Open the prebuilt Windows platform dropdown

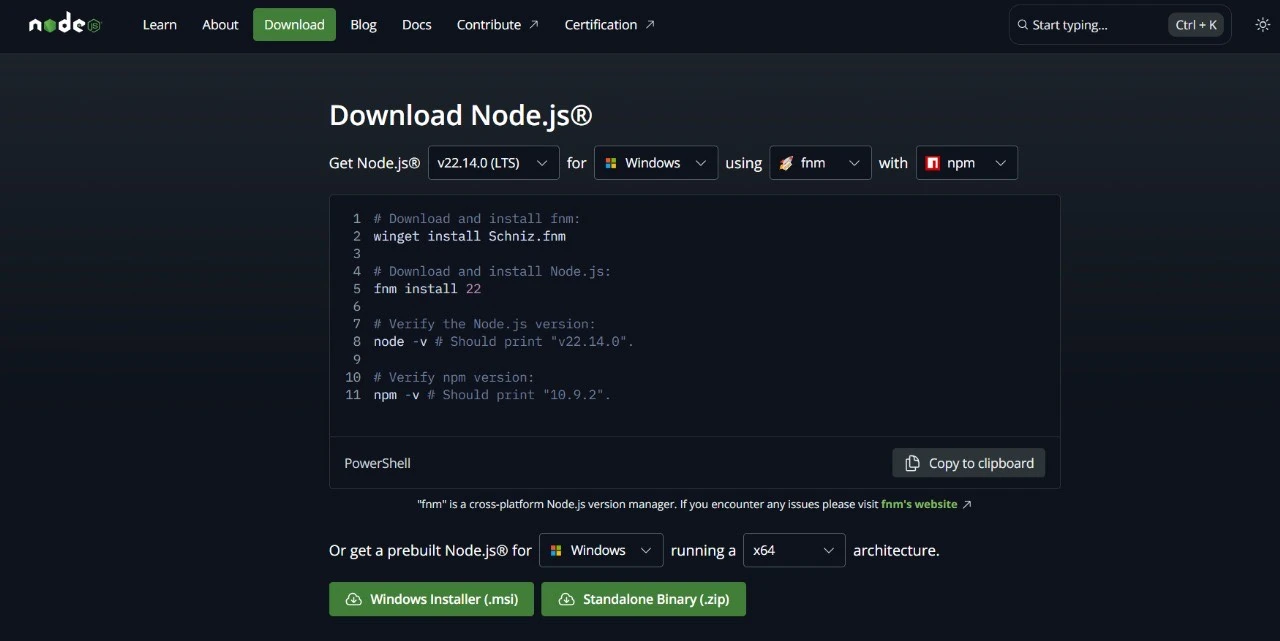pyautogui.click(x=601, y=550)
